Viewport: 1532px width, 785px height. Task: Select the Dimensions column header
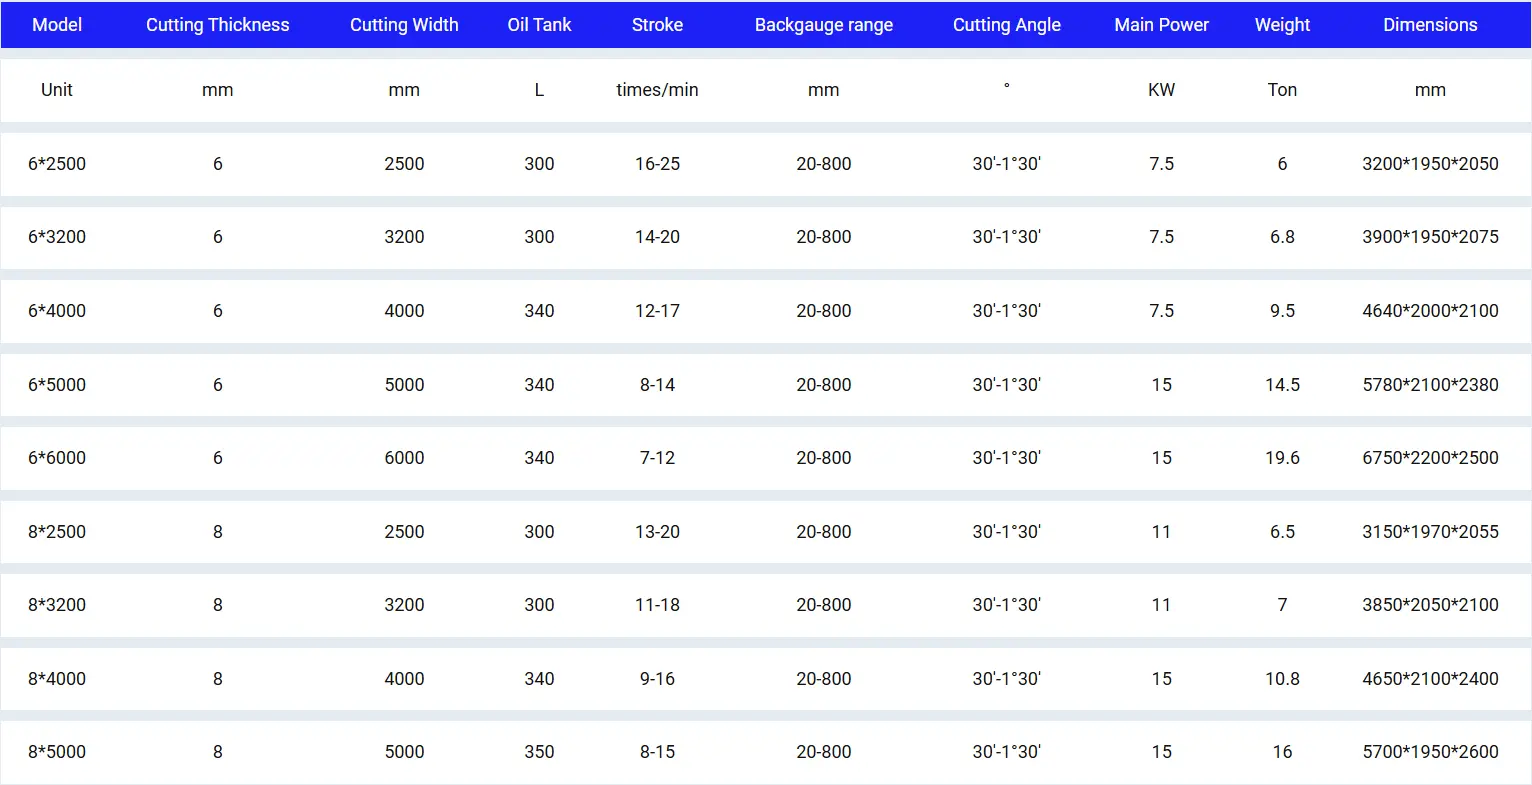click(1430, 25)
